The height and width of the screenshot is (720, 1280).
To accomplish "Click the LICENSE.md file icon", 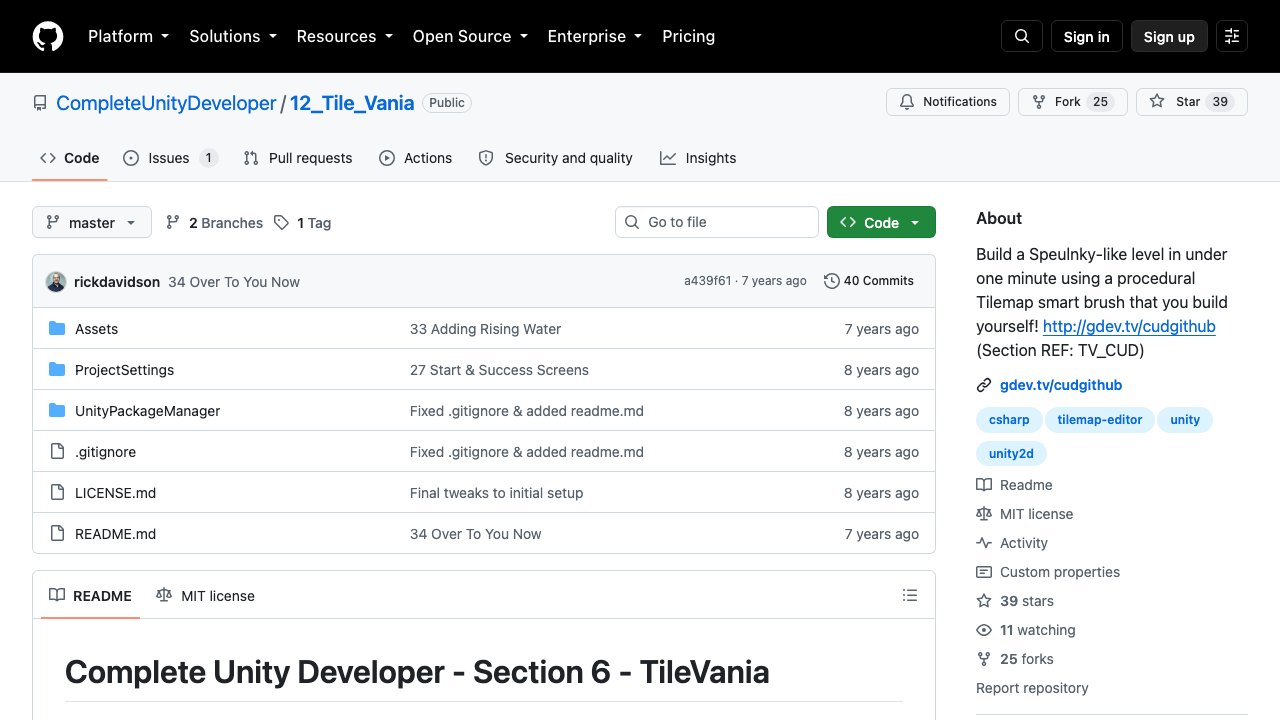I will pos(57,493).
